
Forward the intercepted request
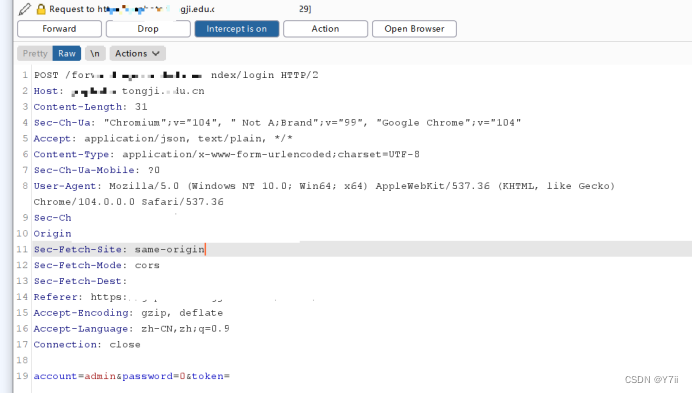click(59, 29)
